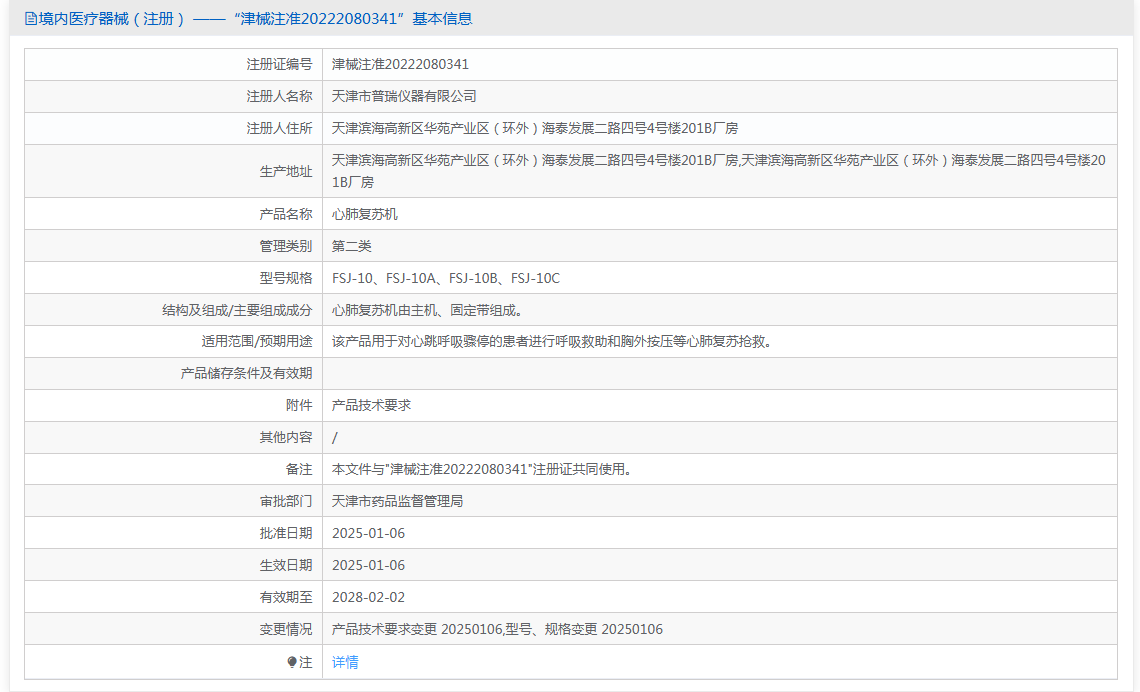Screen dimensions: 1140x692
Task: Click the 有效期至 label
Action: click(286, 597)
